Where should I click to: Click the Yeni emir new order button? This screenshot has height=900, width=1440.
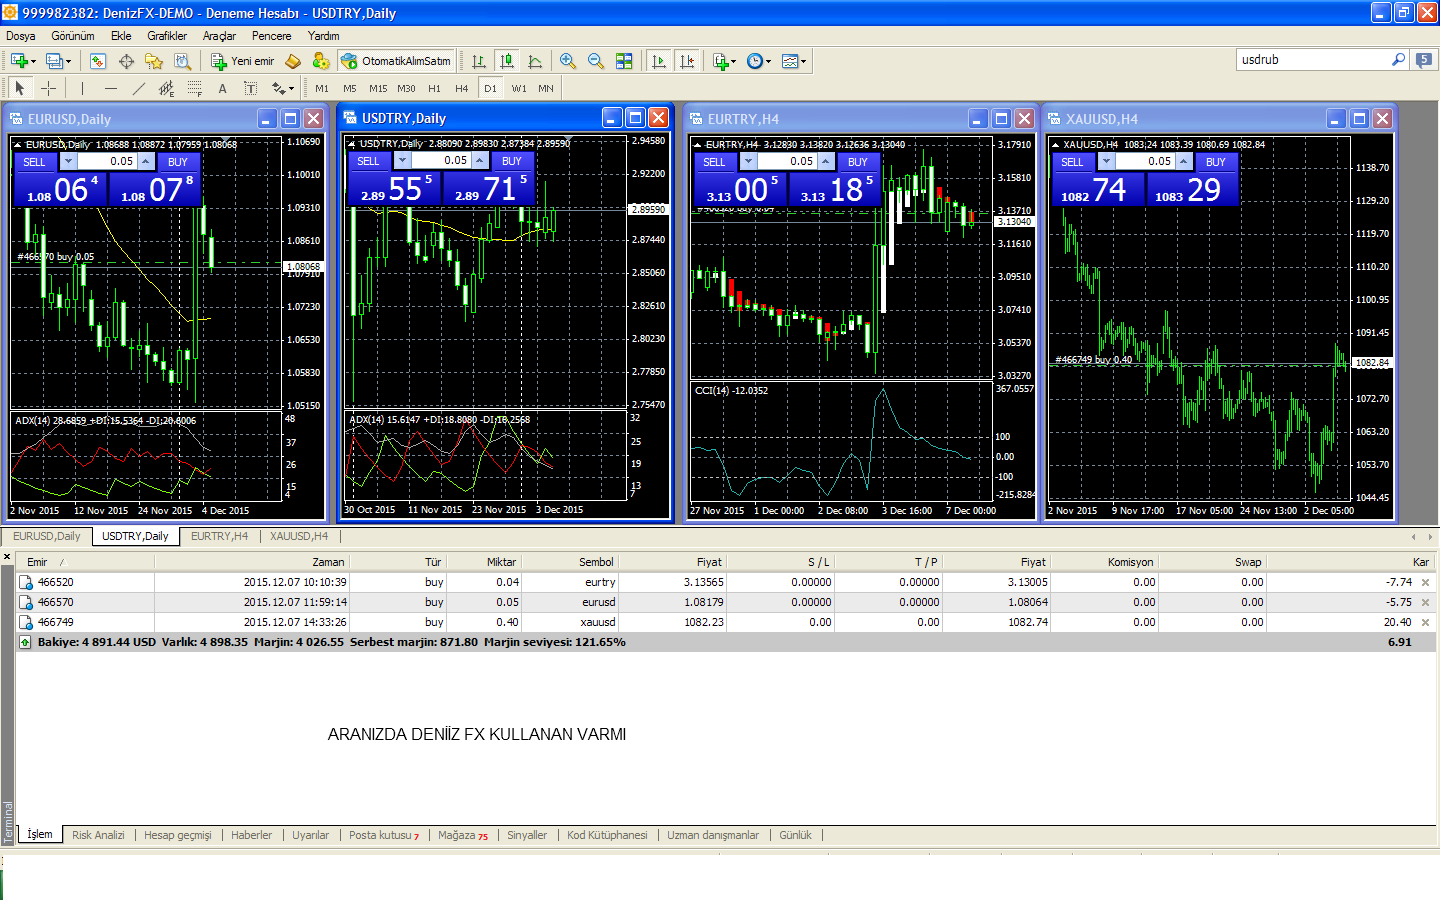pyautogui.click(x=242, y=61)
